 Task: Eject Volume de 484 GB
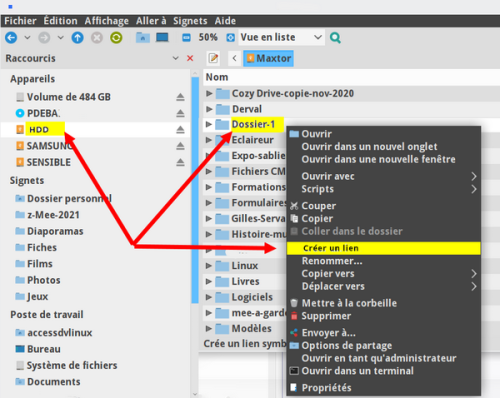pos(180,97)
